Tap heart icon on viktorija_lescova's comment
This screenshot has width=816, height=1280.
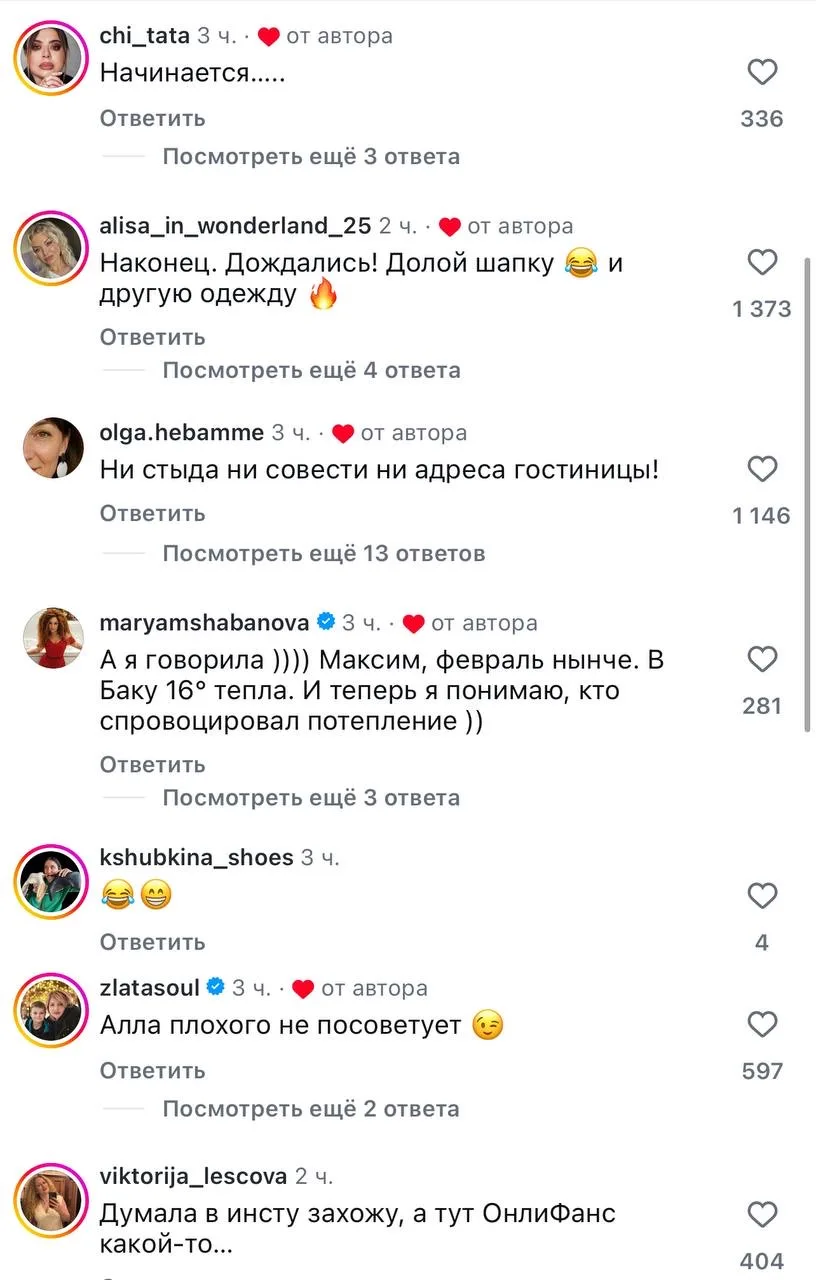762,1214
